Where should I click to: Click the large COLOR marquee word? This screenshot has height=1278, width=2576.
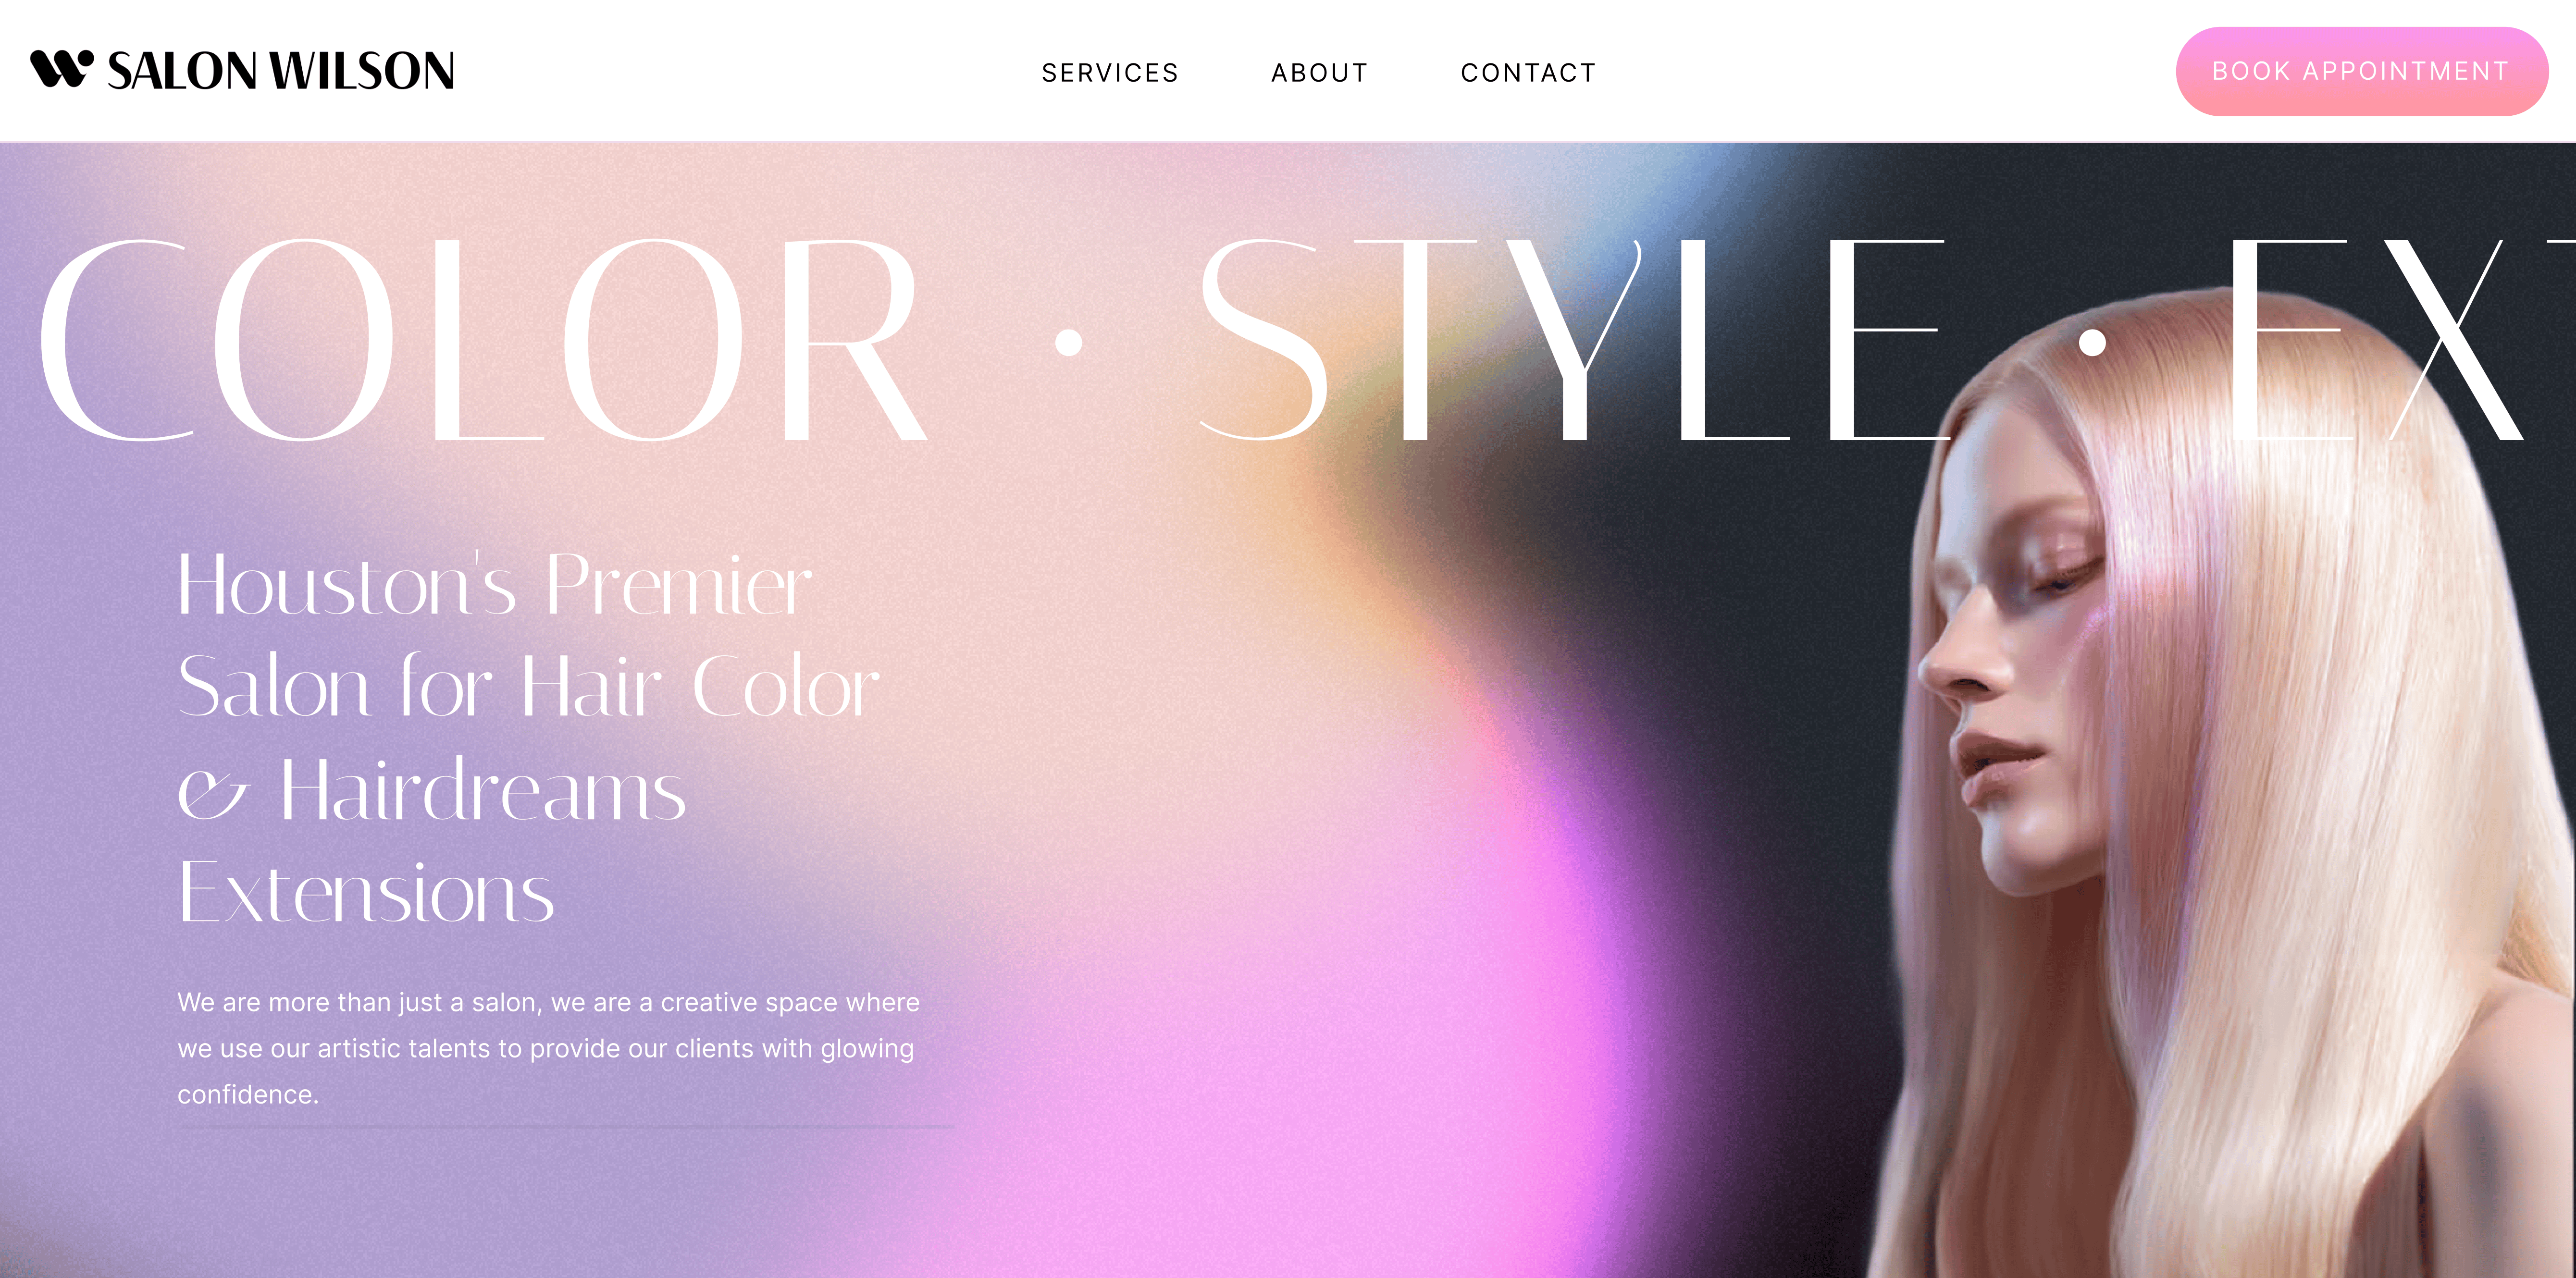coord(484,340)
